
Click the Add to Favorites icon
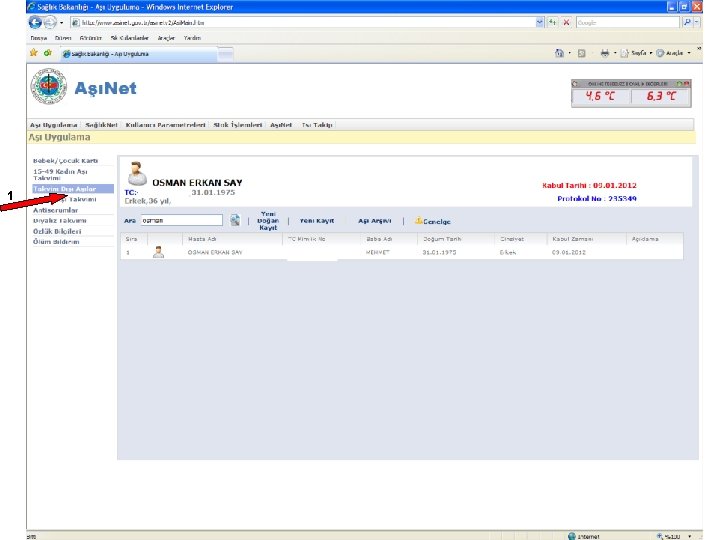click(x=47, y=53)
